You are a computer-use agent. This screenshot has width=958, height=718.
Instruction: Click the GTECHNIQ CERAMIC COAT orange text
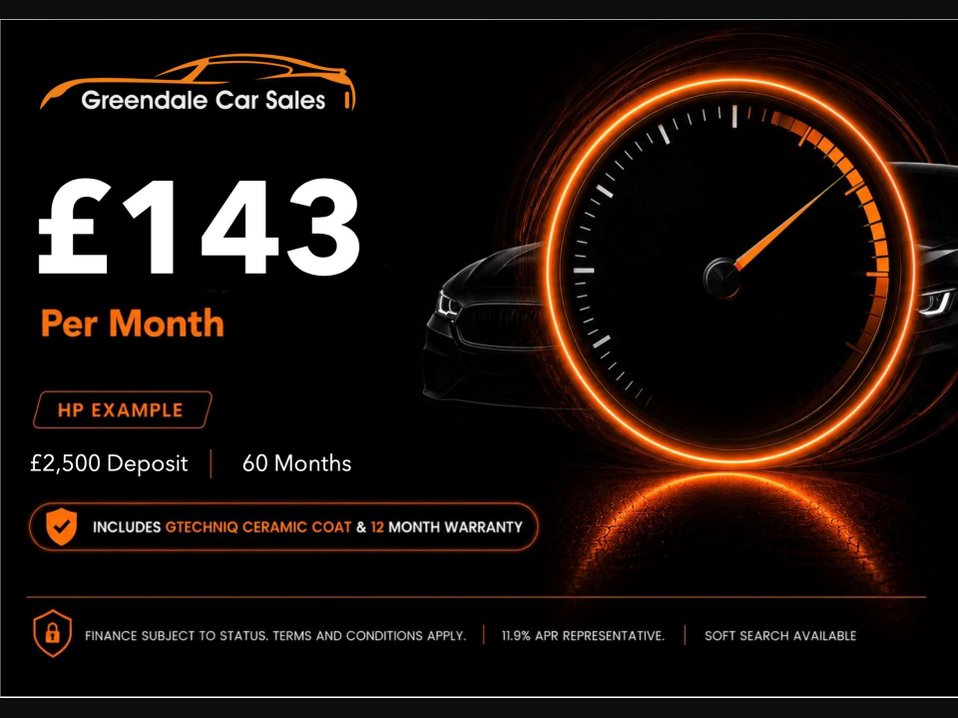[258, 527]
